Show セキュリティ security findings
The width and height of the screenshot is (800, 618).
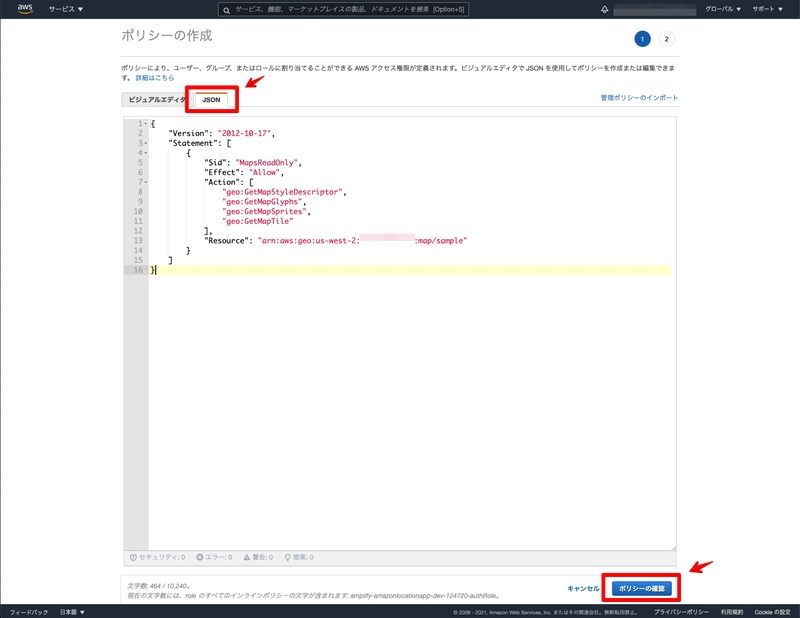tap(158, 557)
